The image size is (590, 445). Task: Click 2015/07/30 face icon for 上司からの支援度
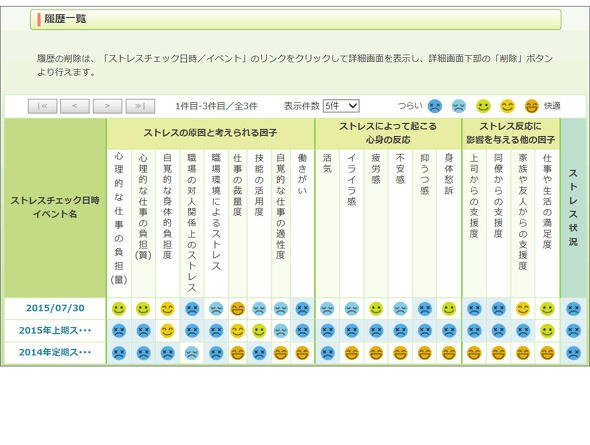tap(474, 309)
